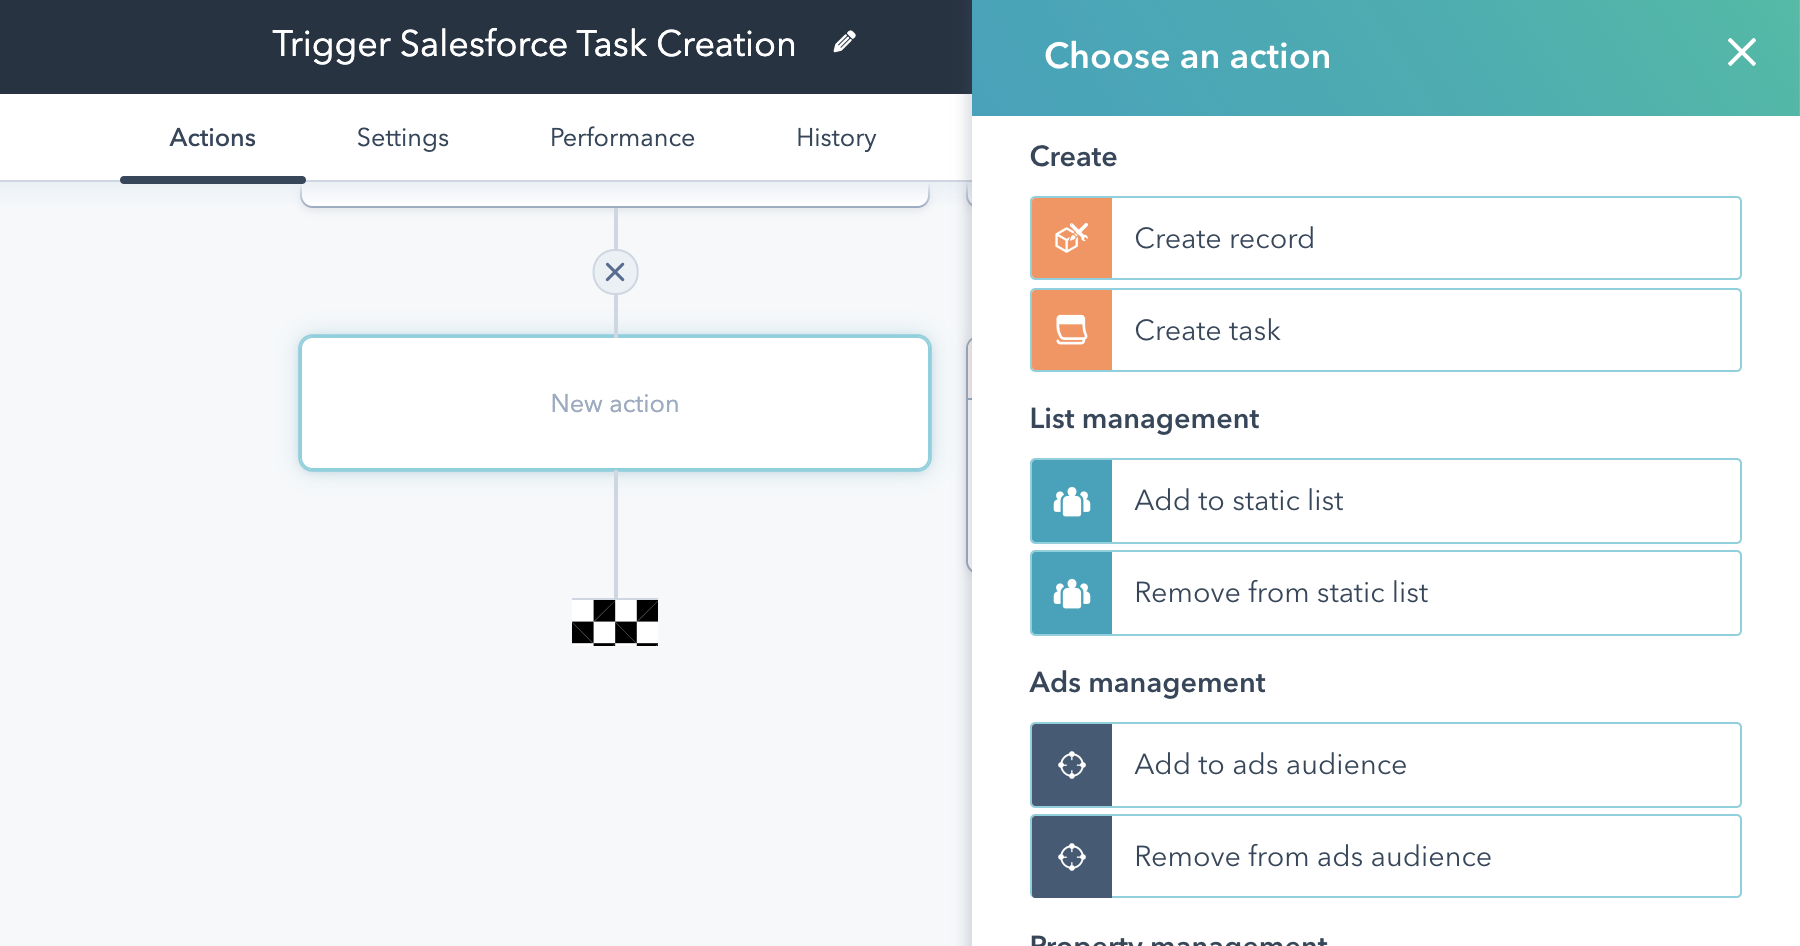Close the Choose an action panel
Screen dimensions: 1800x946
point(1741,53)
